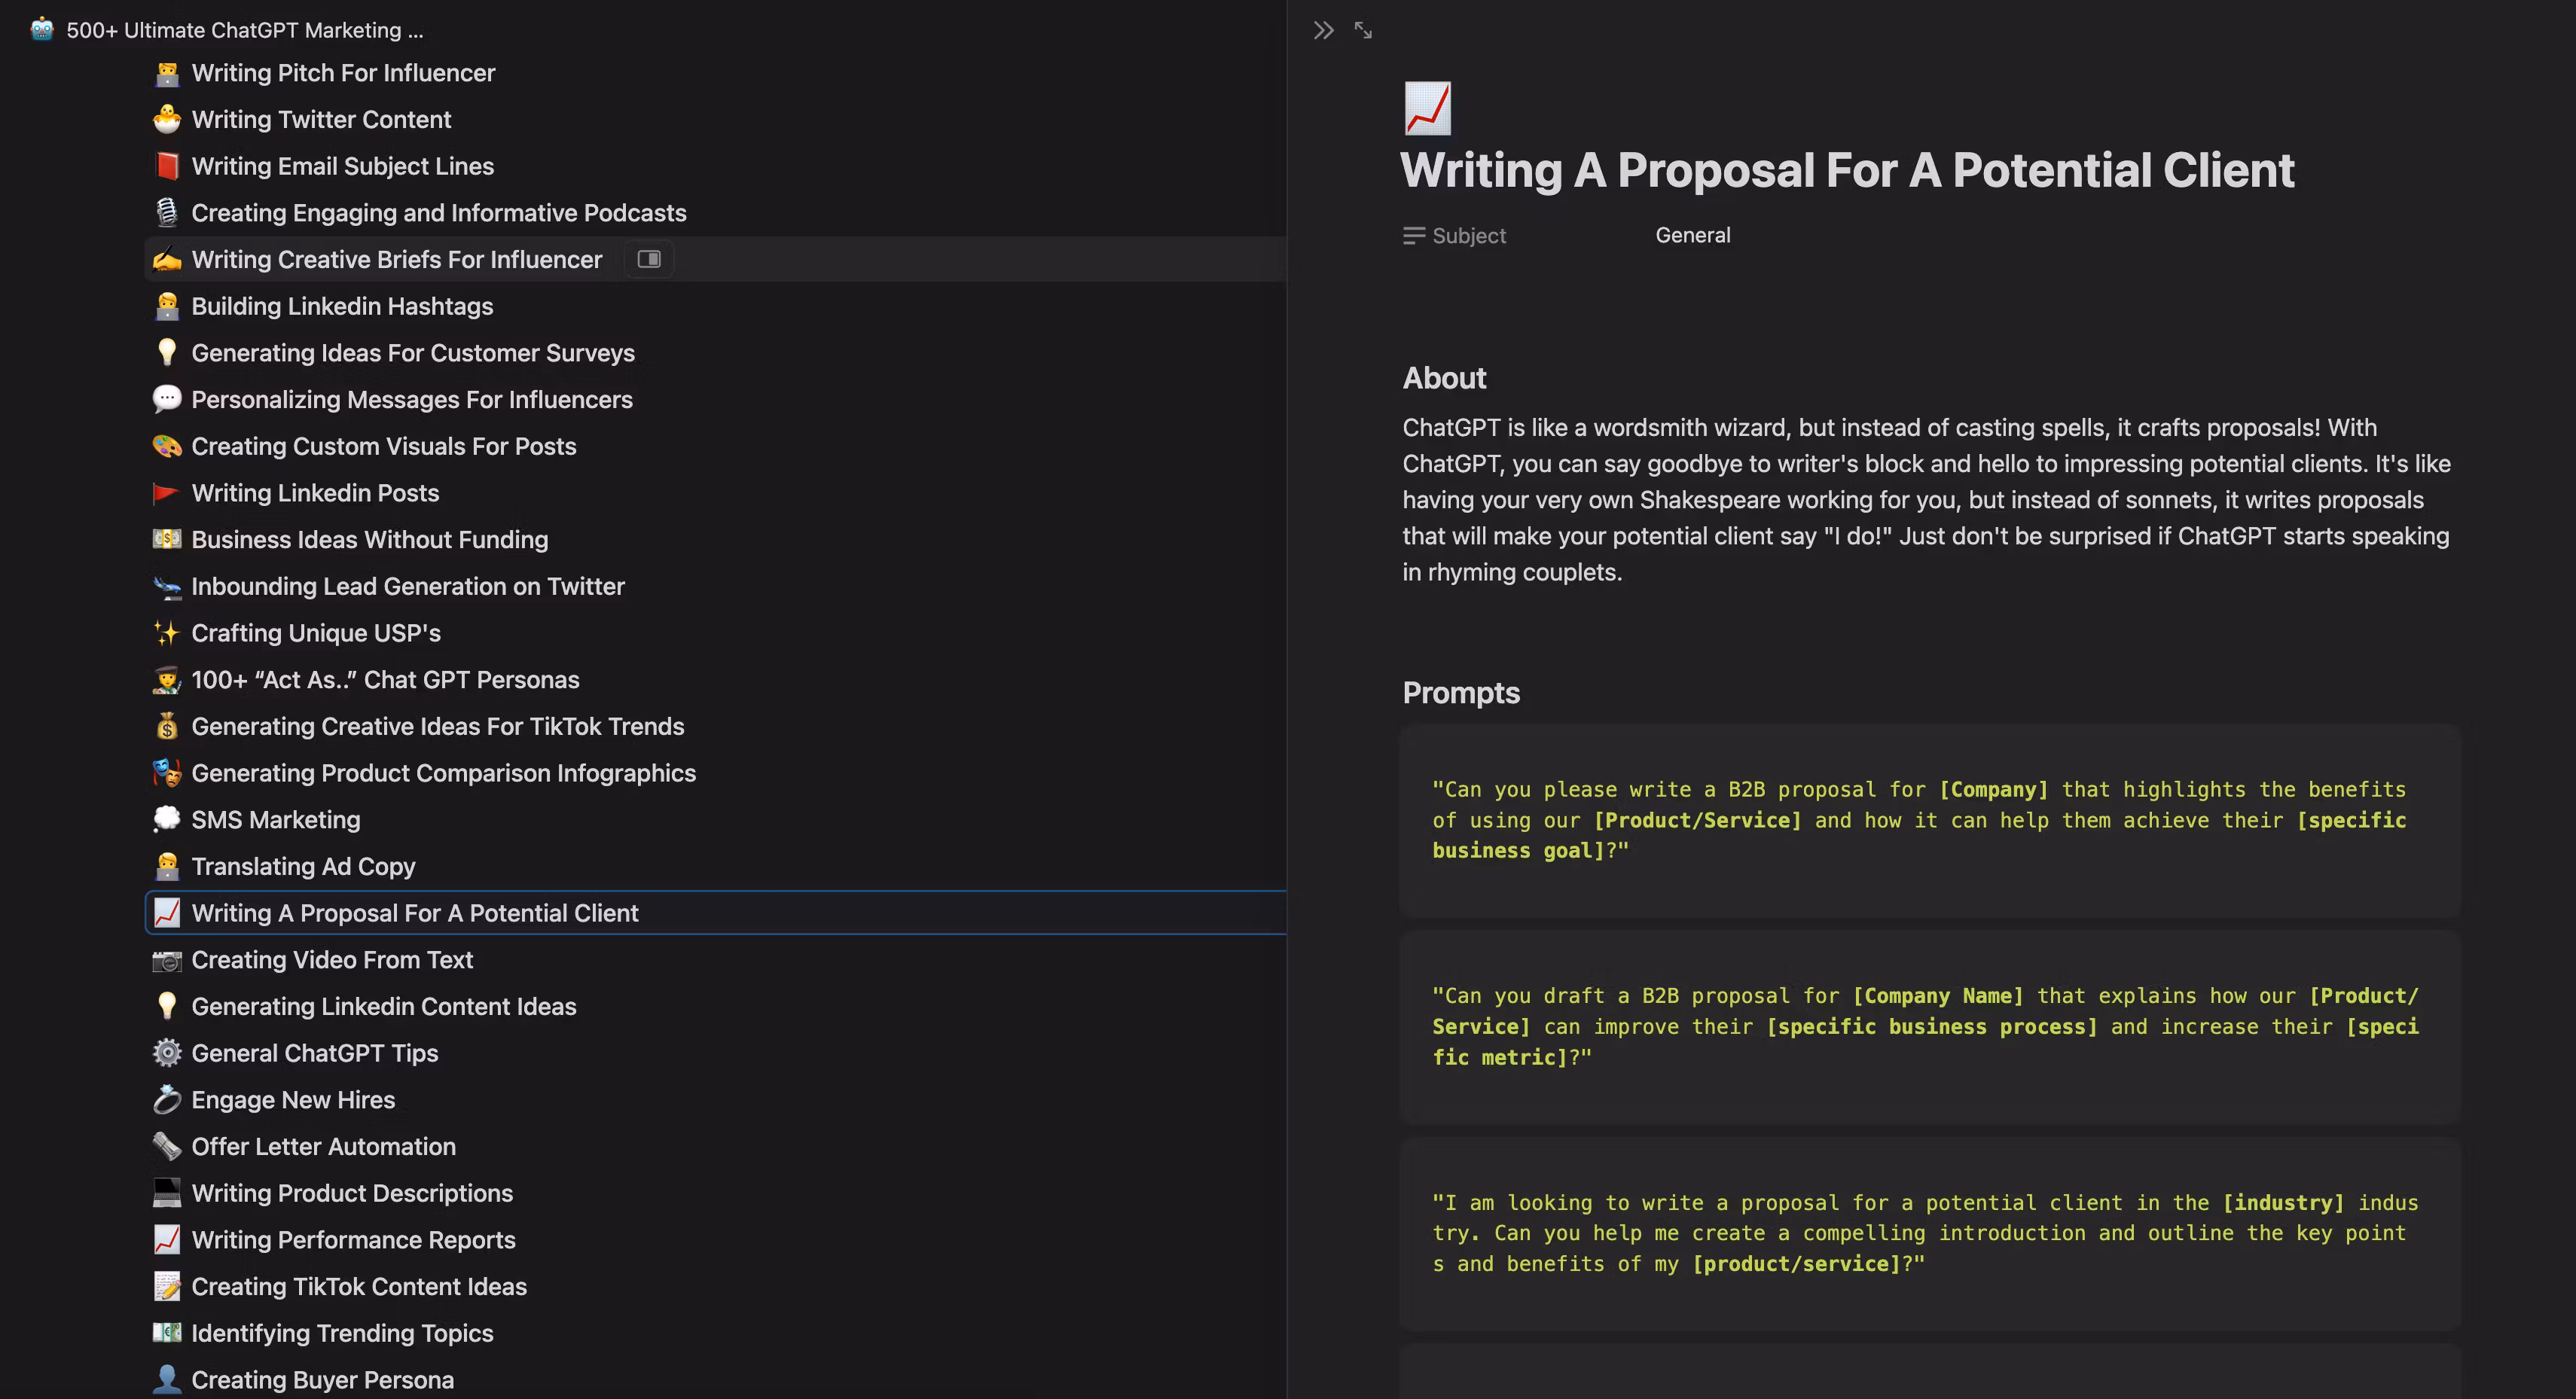Click the light bulb icon beside Linkedin Content Ideas

click(167, 1006)
